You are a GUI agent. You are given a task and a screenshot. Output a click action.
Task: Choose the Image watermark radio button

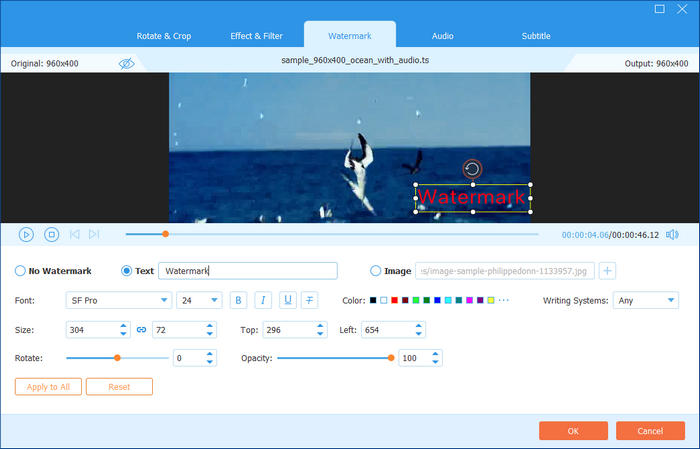coord(376,270)
